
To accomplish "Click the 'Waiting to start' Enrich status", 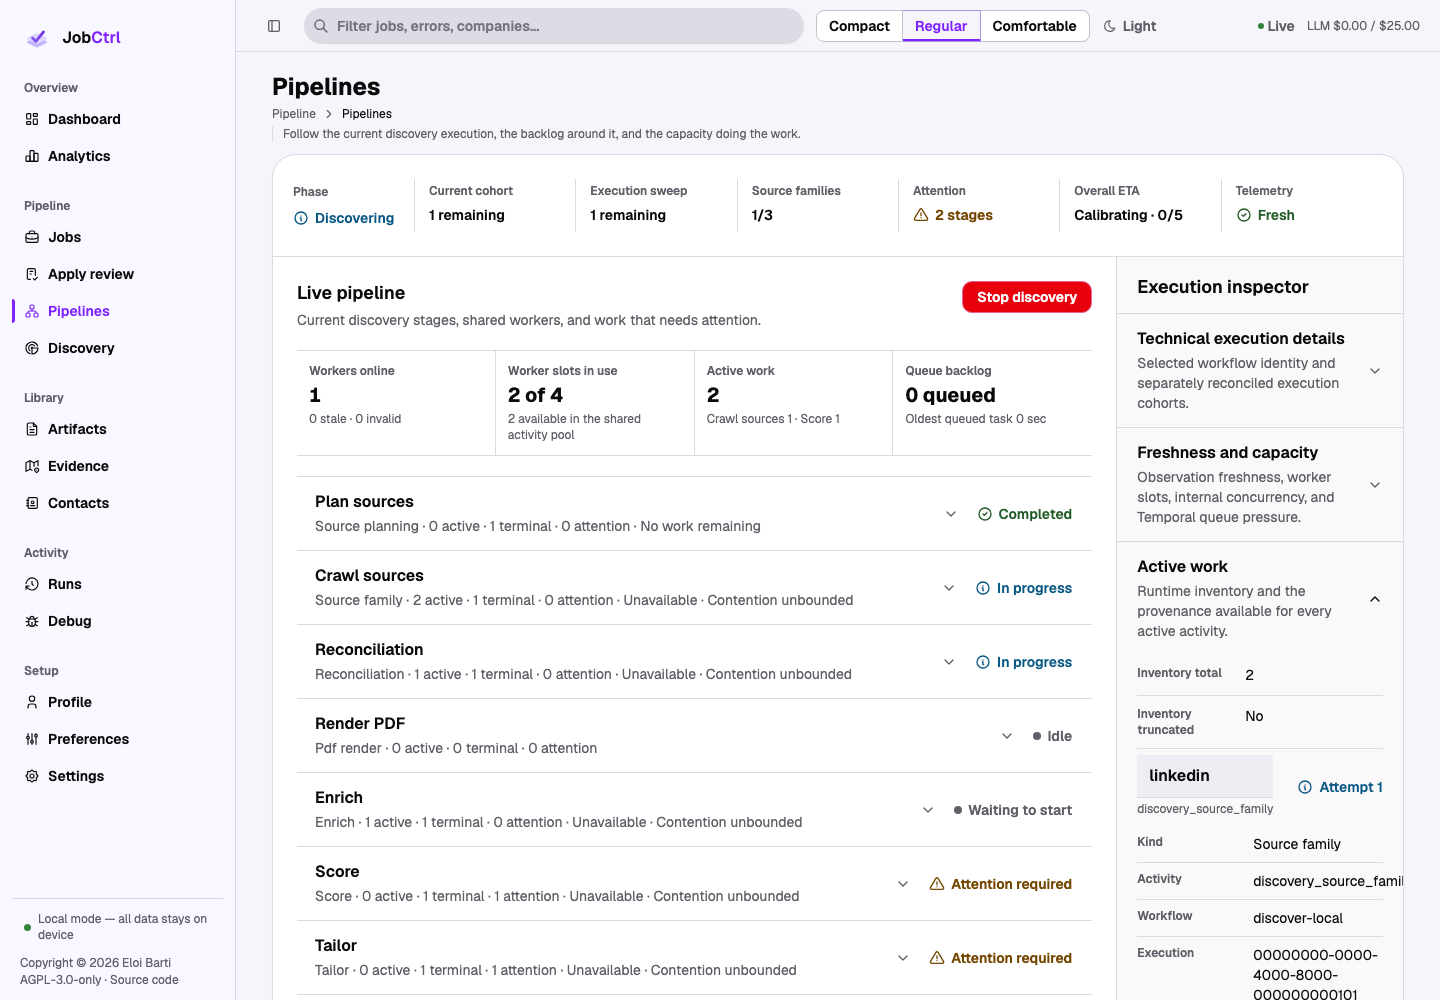I will tap(1013, 810).
